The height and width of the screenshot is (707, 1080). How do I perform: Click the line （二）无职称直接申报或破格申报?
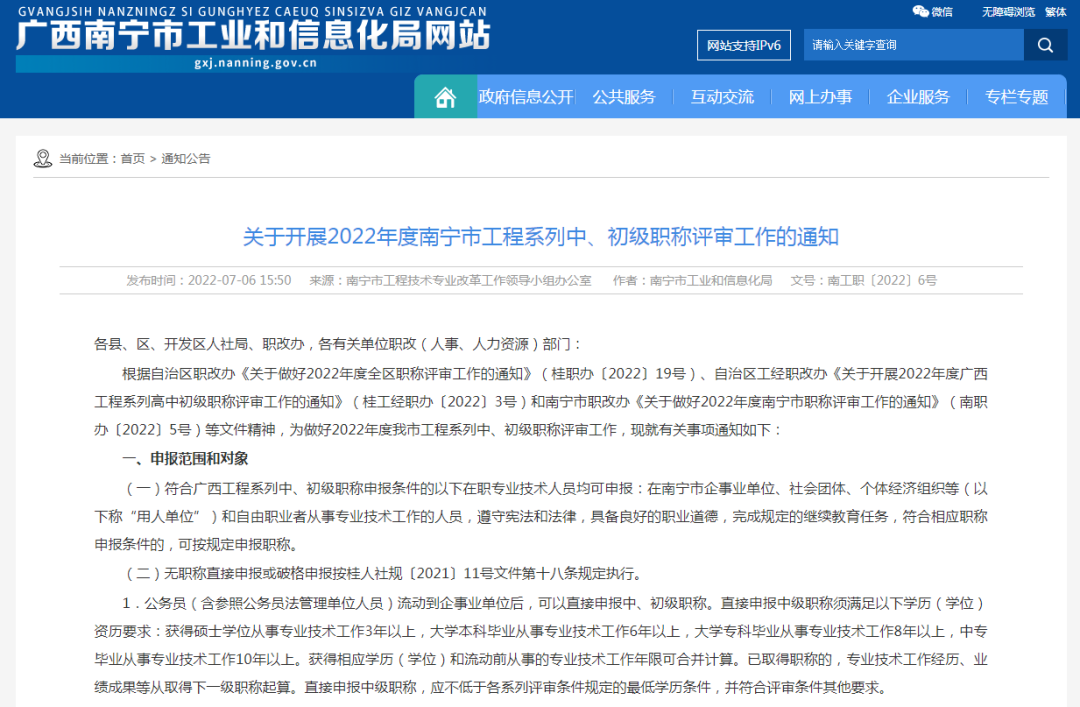click(x=384, y=573)
